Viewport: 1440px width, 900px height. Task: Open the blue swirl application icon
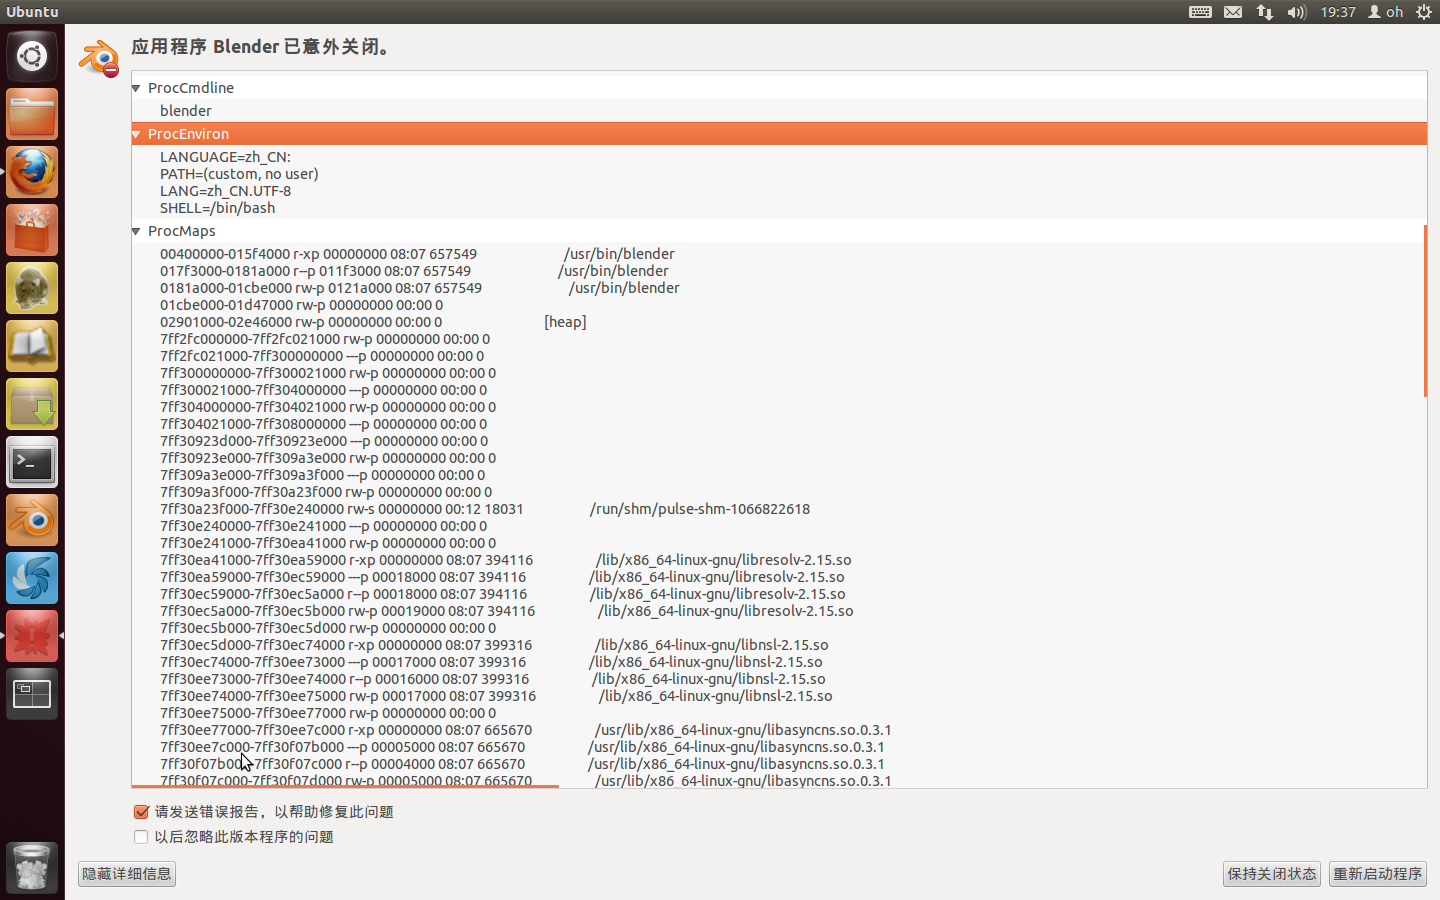click(x=32, y=578)
